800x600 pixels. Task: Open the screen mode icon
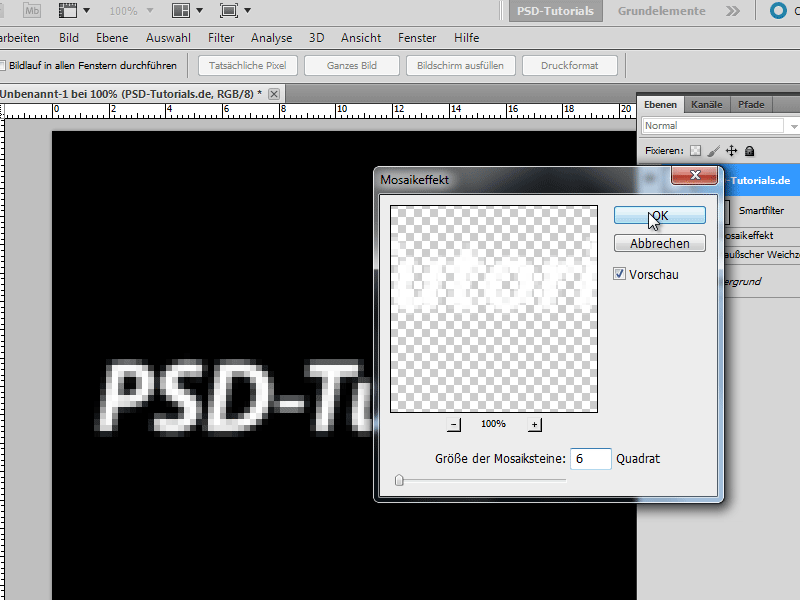pos(229,10)
